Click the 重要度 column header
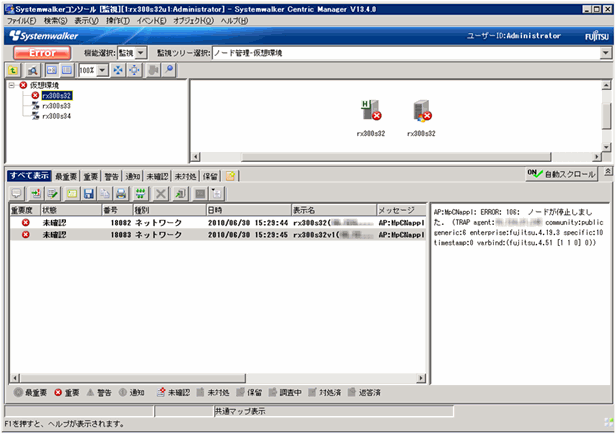 (x=25, y=210)
